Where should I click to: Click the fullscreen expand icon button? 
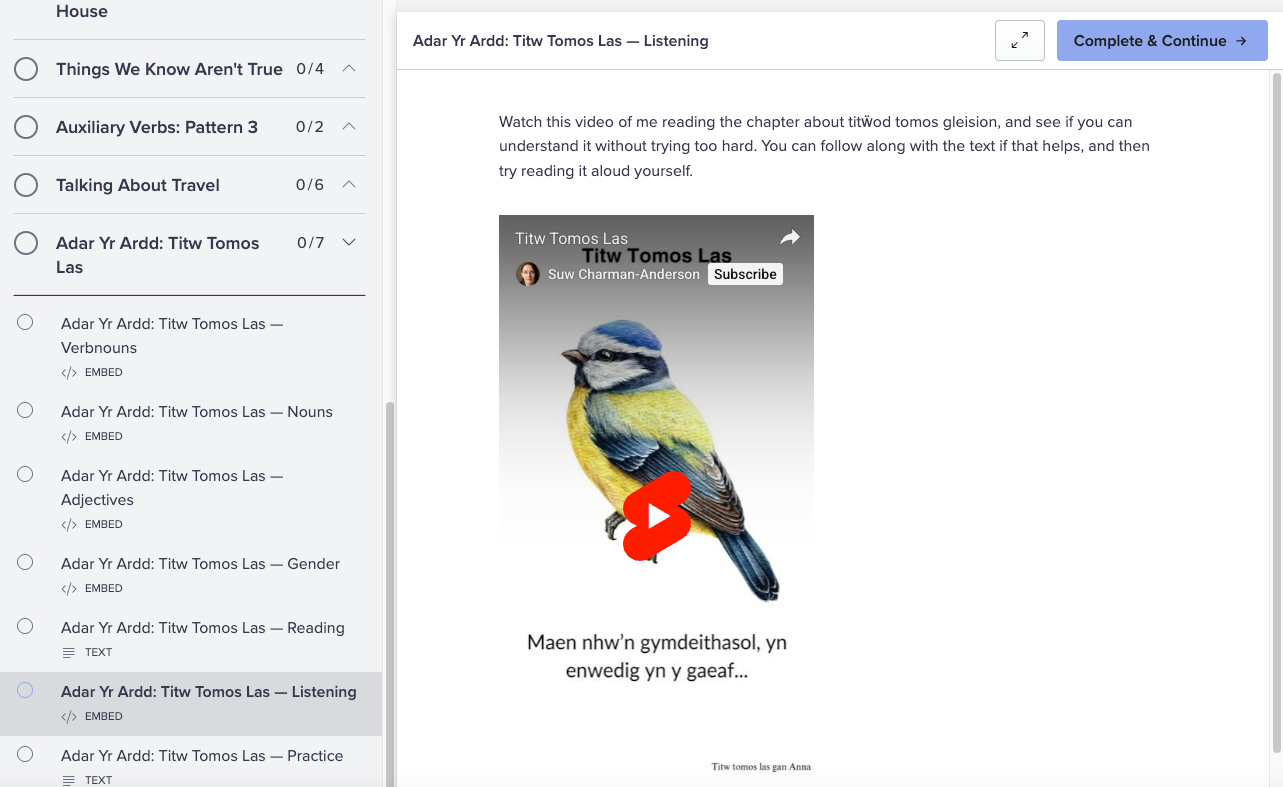(x=1019, y=41)
